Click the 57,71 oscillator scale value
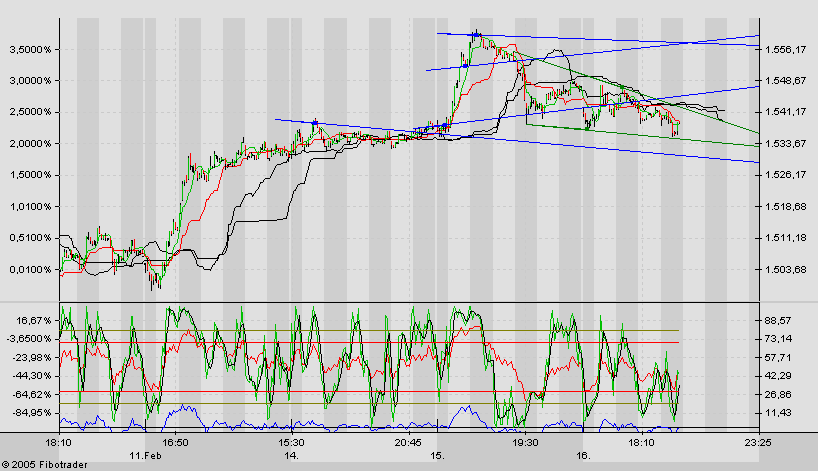Viewport: 818px width, 471px height. pos(778,357)
